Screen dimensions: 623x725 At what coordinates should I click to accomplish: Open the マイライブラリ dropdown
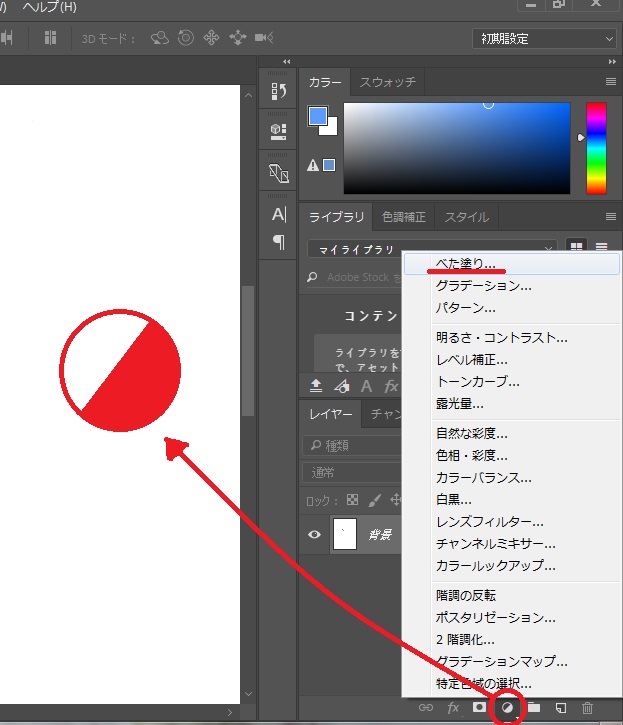432,250
